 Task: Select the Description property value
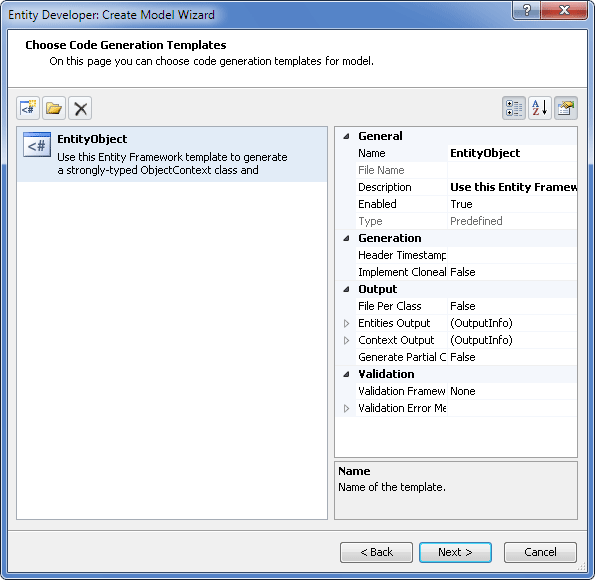pos(512,187)
